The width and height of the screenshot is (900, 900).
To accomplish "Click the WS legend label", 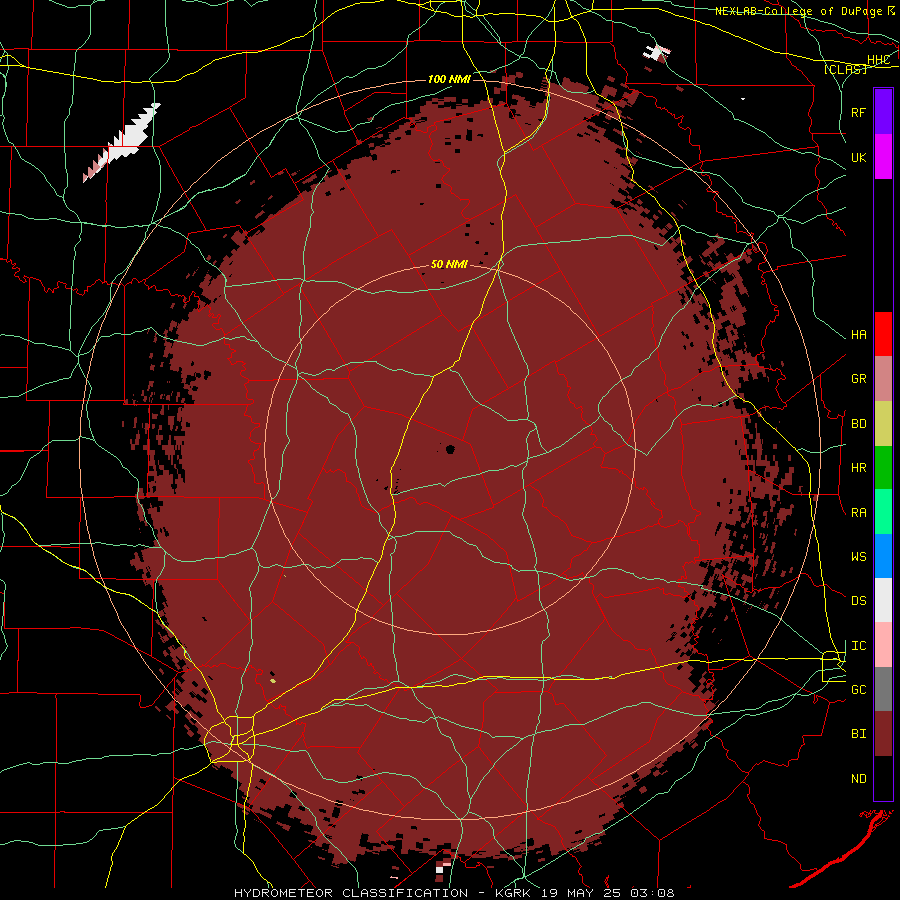I will coord(858,556).
